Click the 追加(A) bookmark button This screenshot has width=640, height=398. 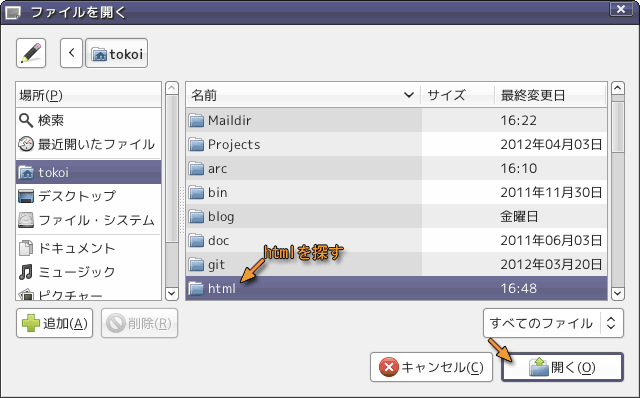55,323
